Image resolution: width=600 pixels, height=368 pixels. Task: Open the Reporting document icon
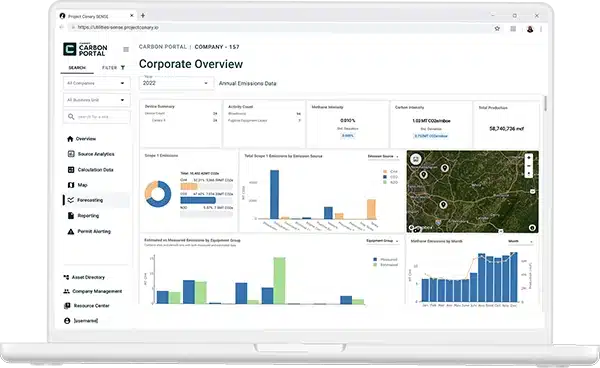(71, 216)
